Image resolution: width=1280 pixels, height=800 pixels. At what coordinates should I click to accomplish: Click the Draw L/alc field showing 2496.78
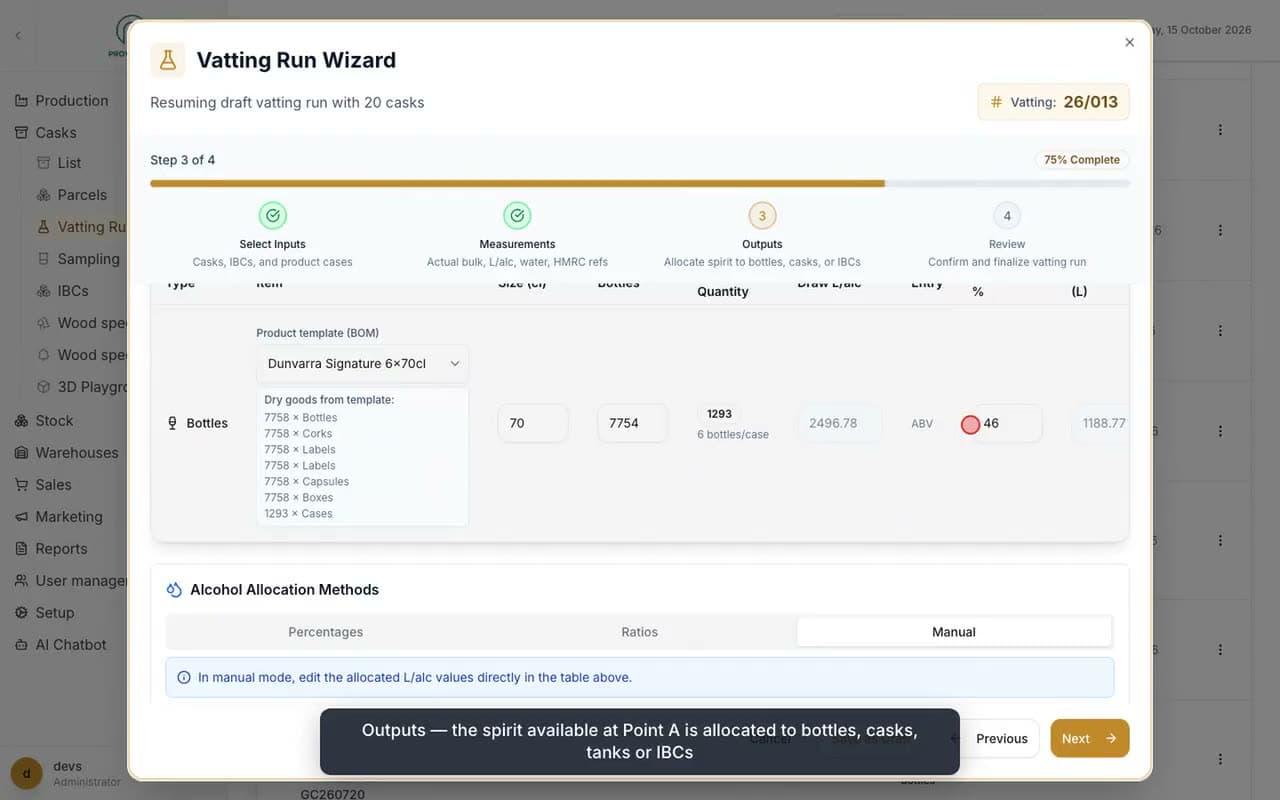coord(840,423)
